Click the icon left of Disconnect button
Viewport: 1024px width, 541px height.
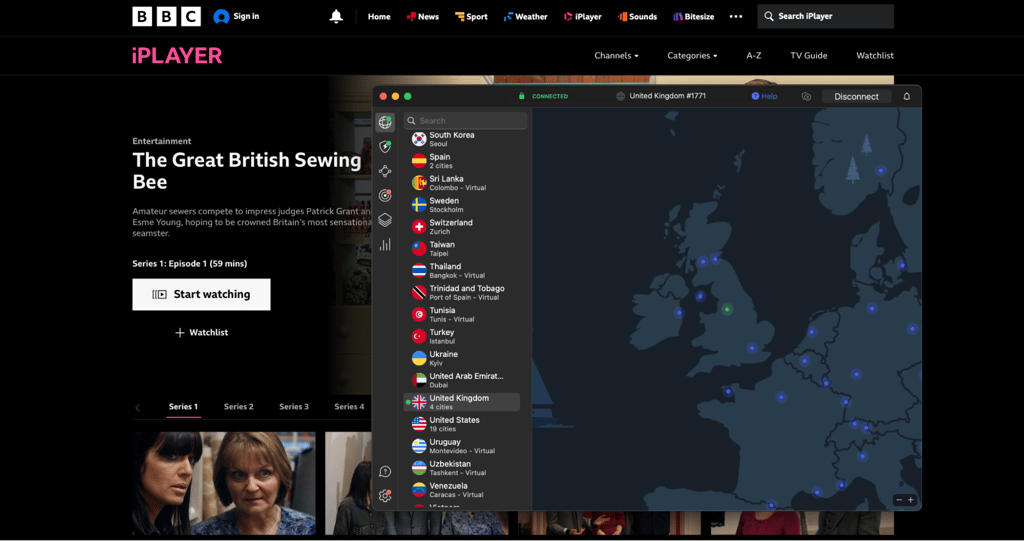tap(806, 96)
